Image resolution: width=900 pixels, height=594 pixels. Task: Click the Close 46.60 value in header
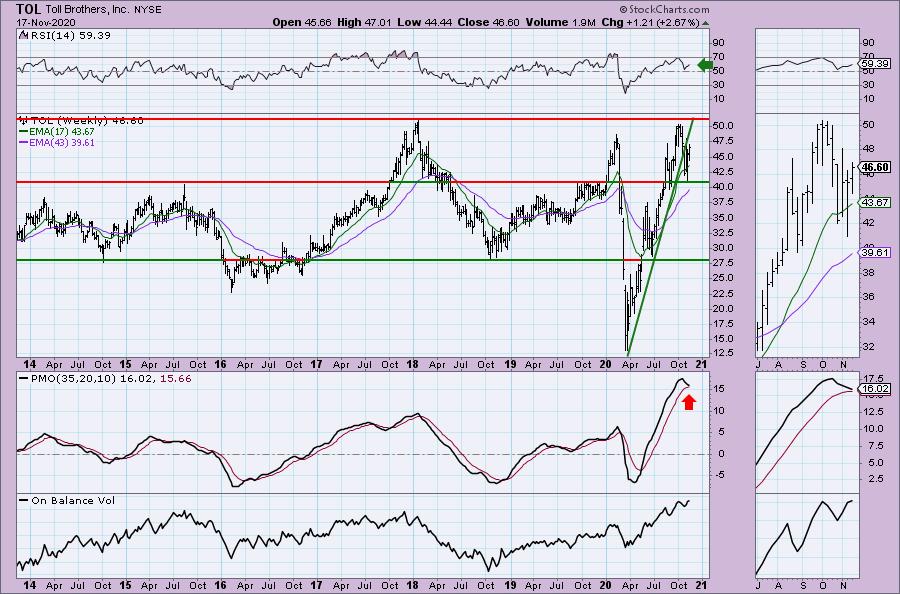488,22
